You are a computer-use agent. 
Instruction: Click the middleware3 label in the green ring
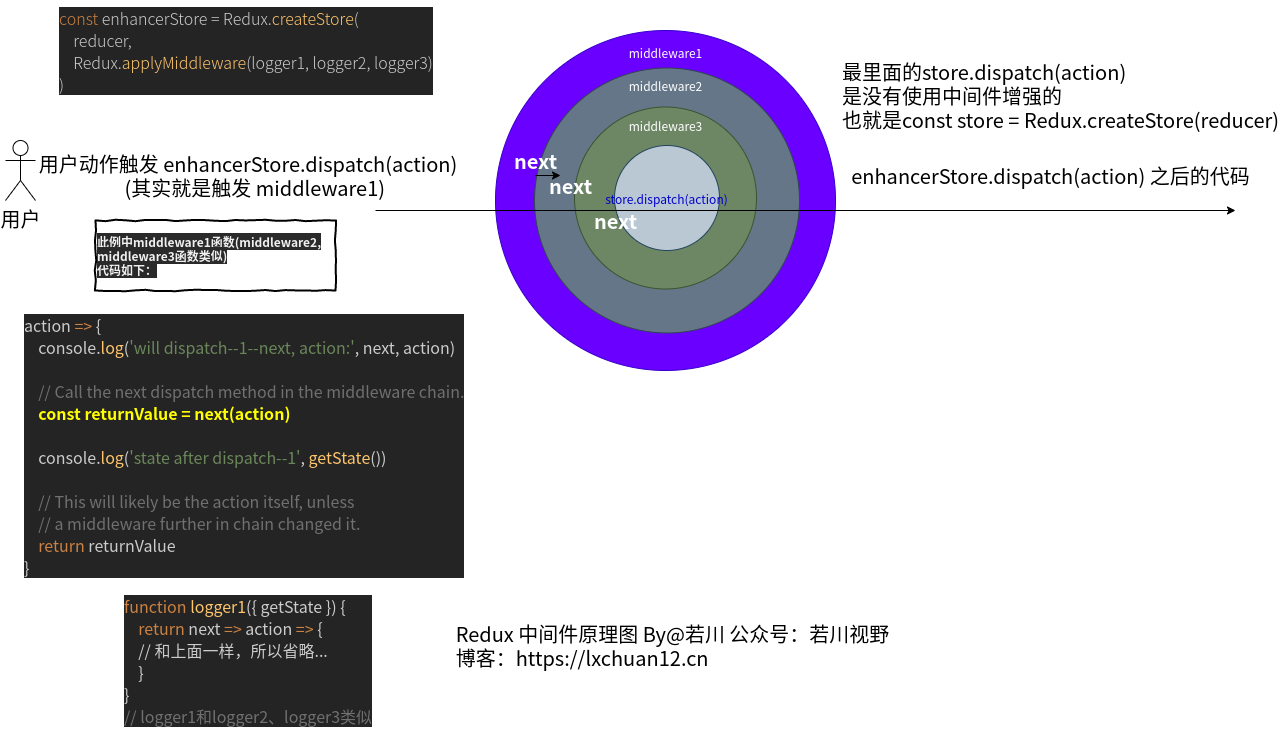click(665, 127)
